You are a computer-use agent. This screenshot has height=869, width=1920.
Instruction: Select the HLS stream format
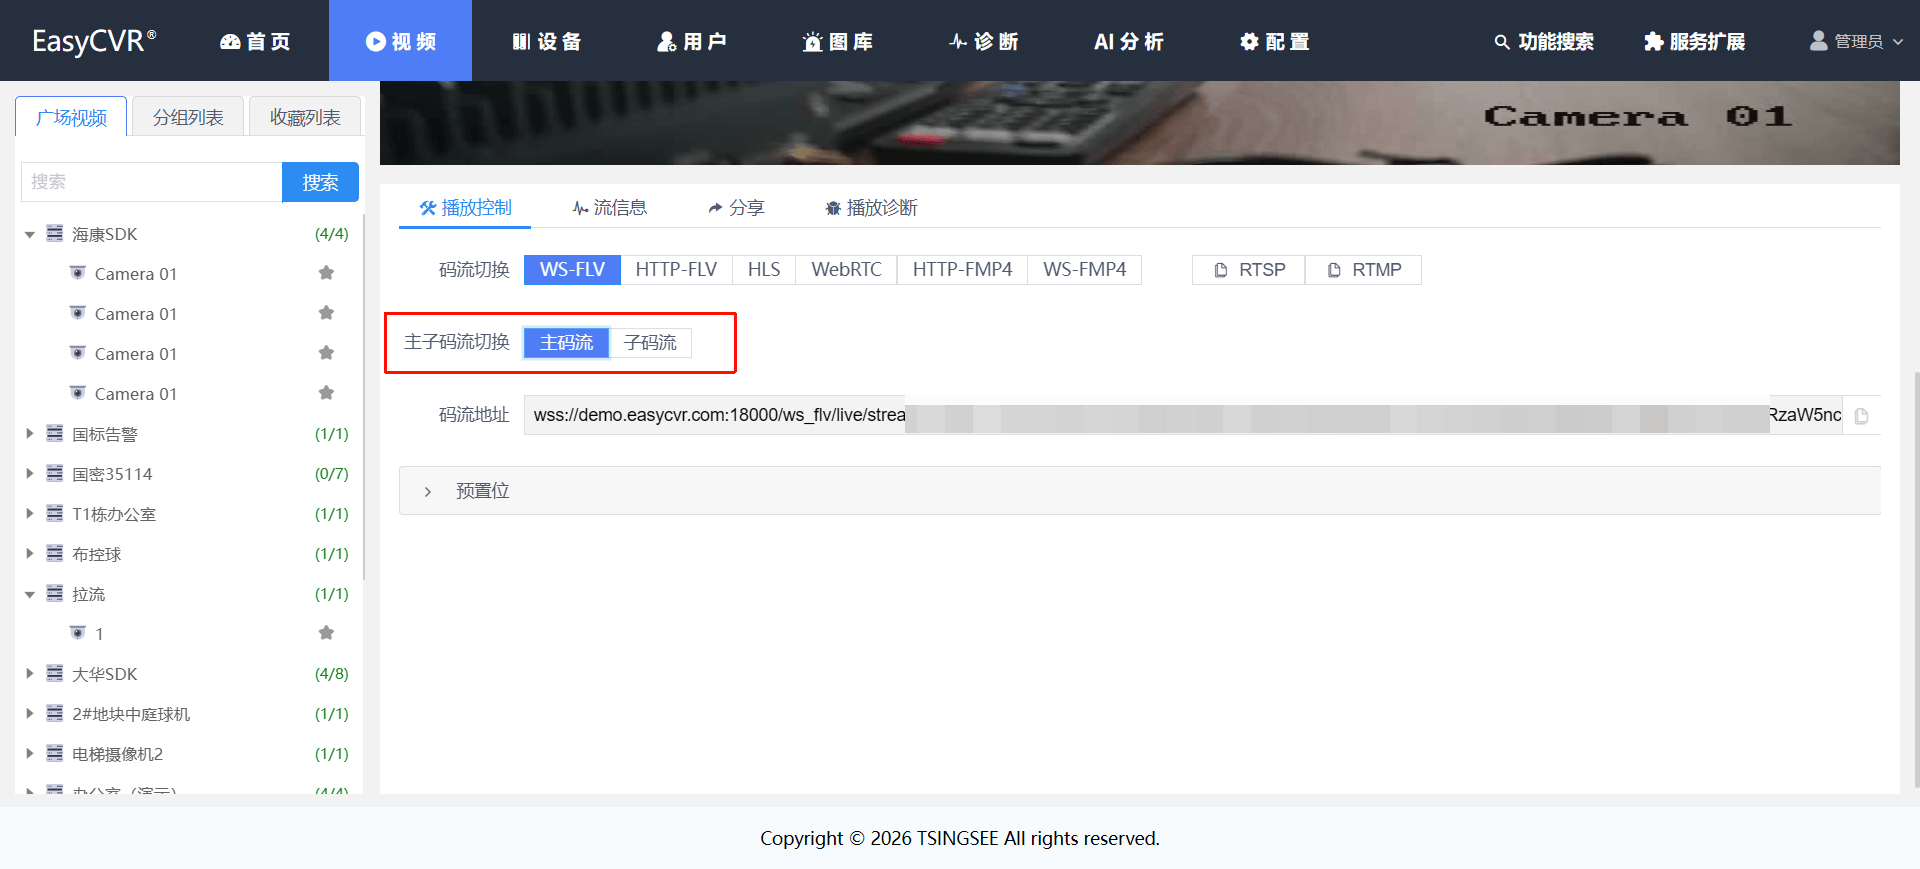click(x=764, y=270)
